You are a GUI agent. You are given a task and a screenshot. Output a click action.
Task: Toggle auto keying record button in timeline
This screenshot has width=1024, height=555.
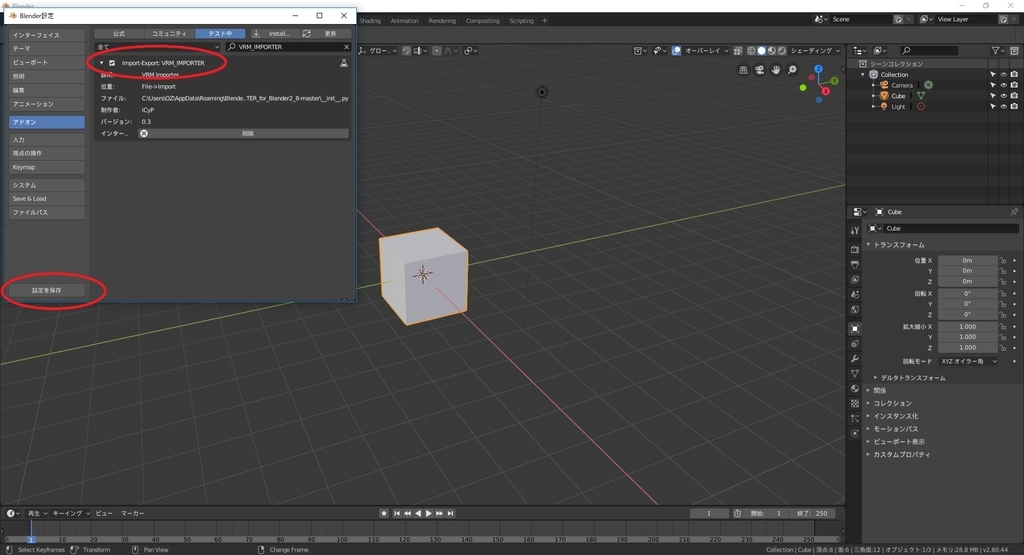384,513
